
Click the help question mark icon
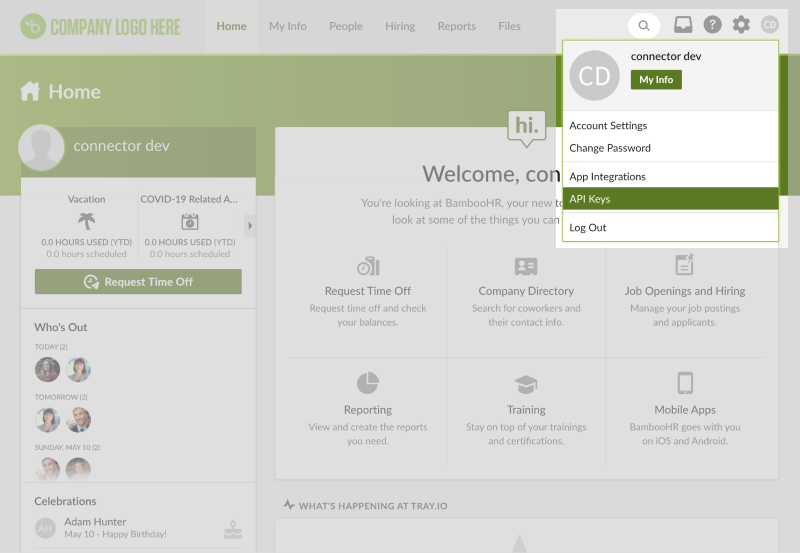point(712,25)
